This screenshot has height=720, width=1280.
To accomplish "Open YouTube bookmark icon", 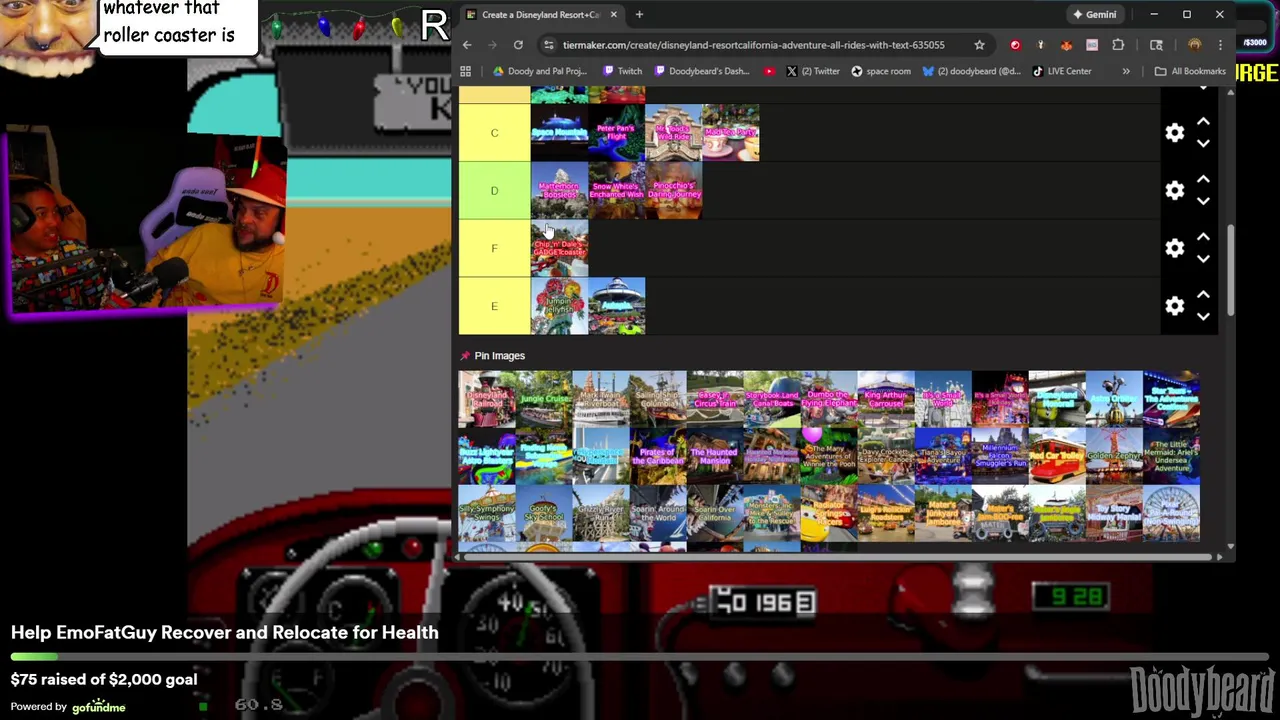I will point(769,71).
